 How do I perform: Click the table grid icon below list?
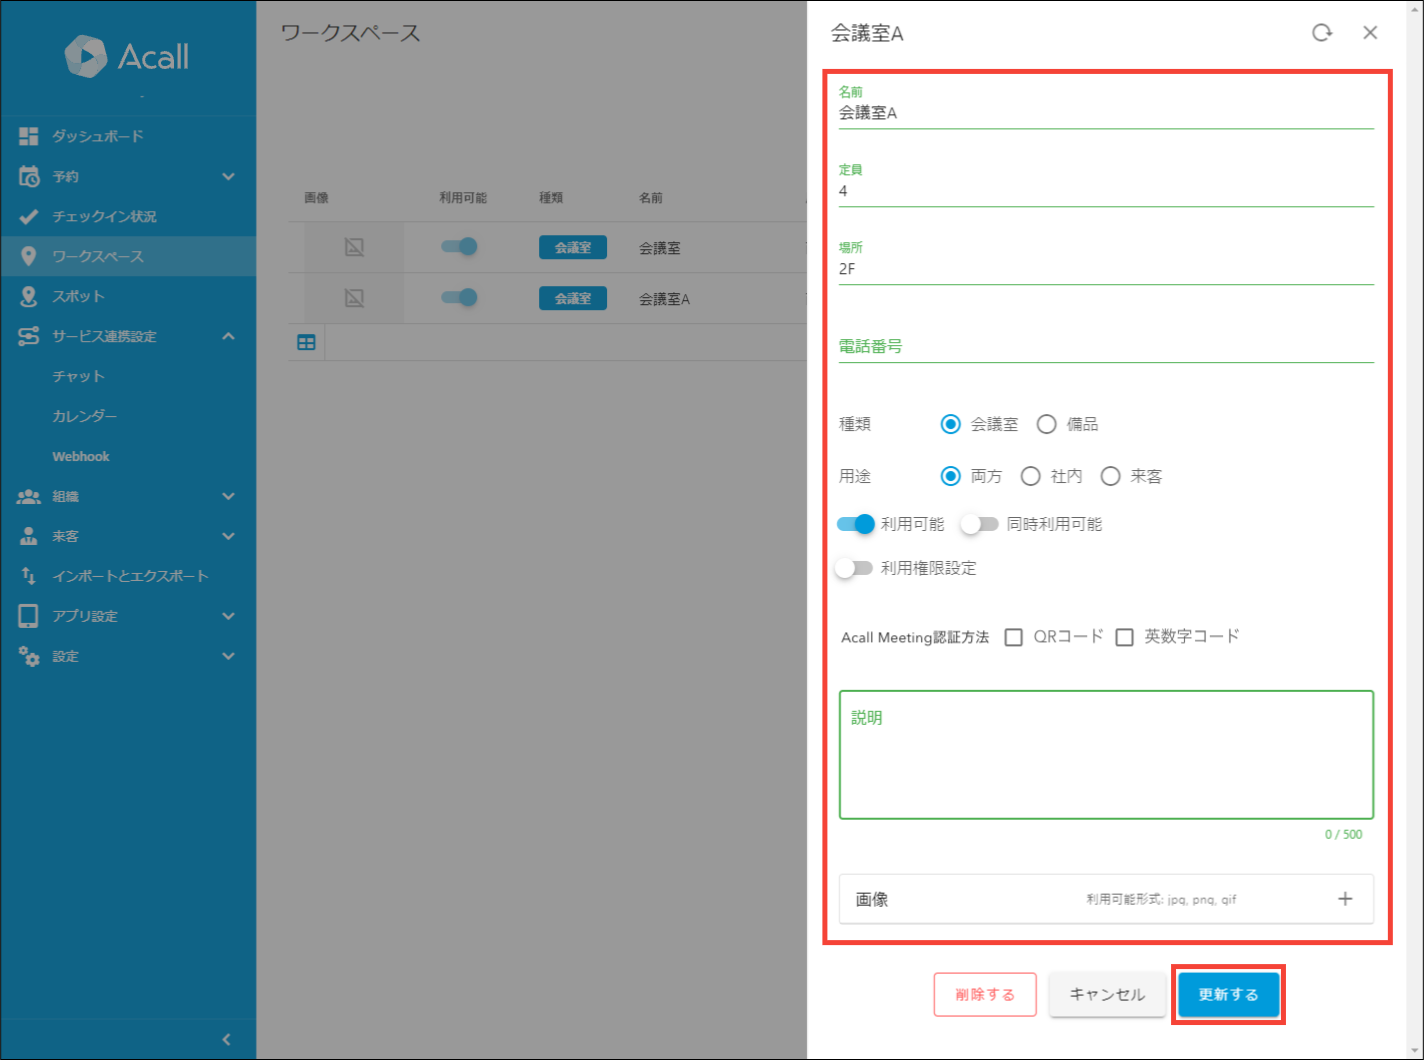306,343
